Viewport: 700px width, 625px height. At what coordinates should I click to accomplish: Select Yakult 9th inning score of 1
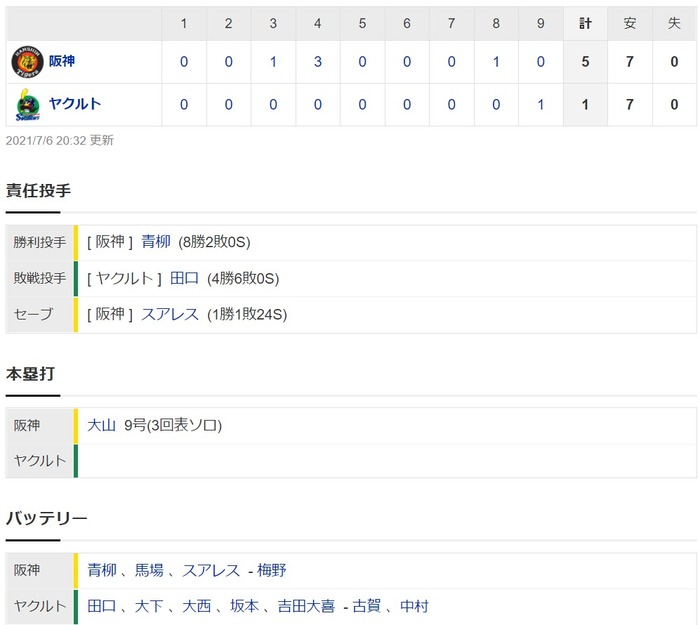point(540,104)
